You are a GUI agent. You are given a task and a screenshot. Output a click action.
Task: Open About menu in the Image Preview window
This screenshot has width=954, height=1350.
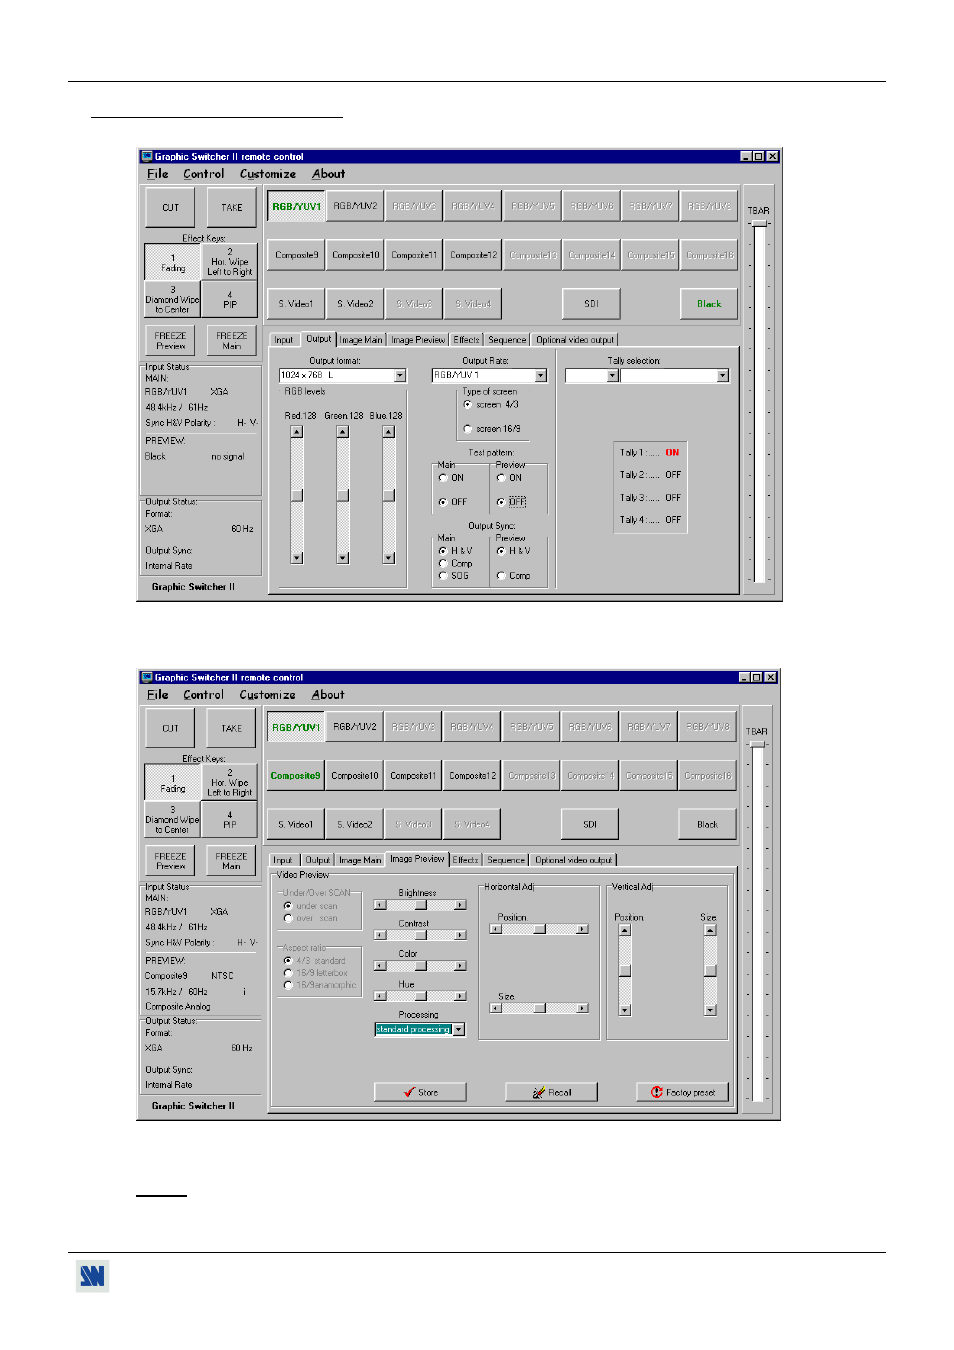[x=328, y=695]
